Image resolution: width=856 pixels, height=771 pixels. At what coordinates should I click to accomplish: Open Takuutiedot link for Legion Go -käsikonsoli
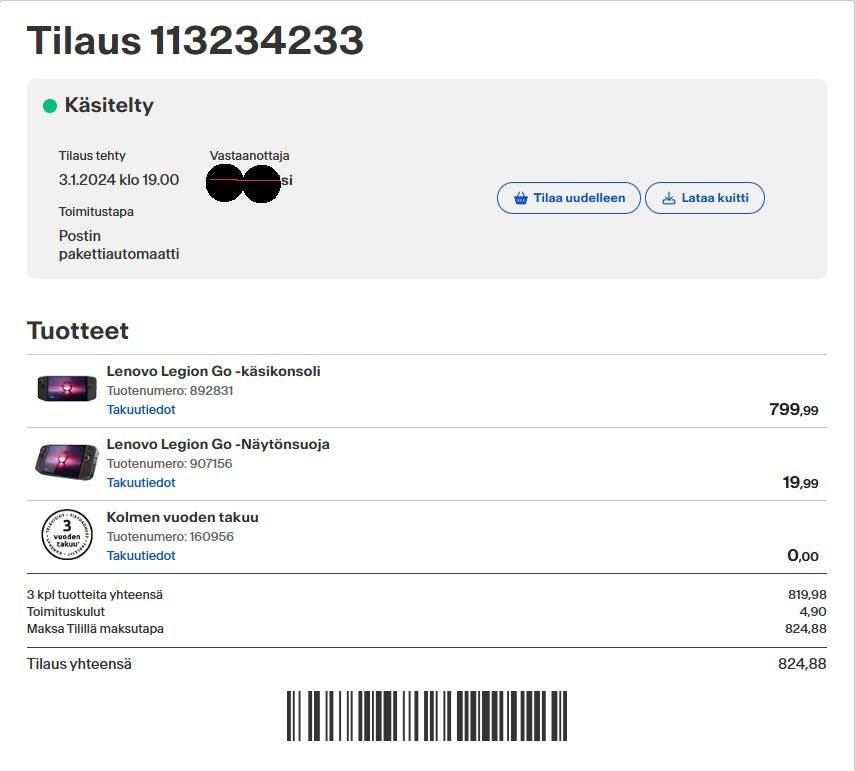(x=141, y=410)
